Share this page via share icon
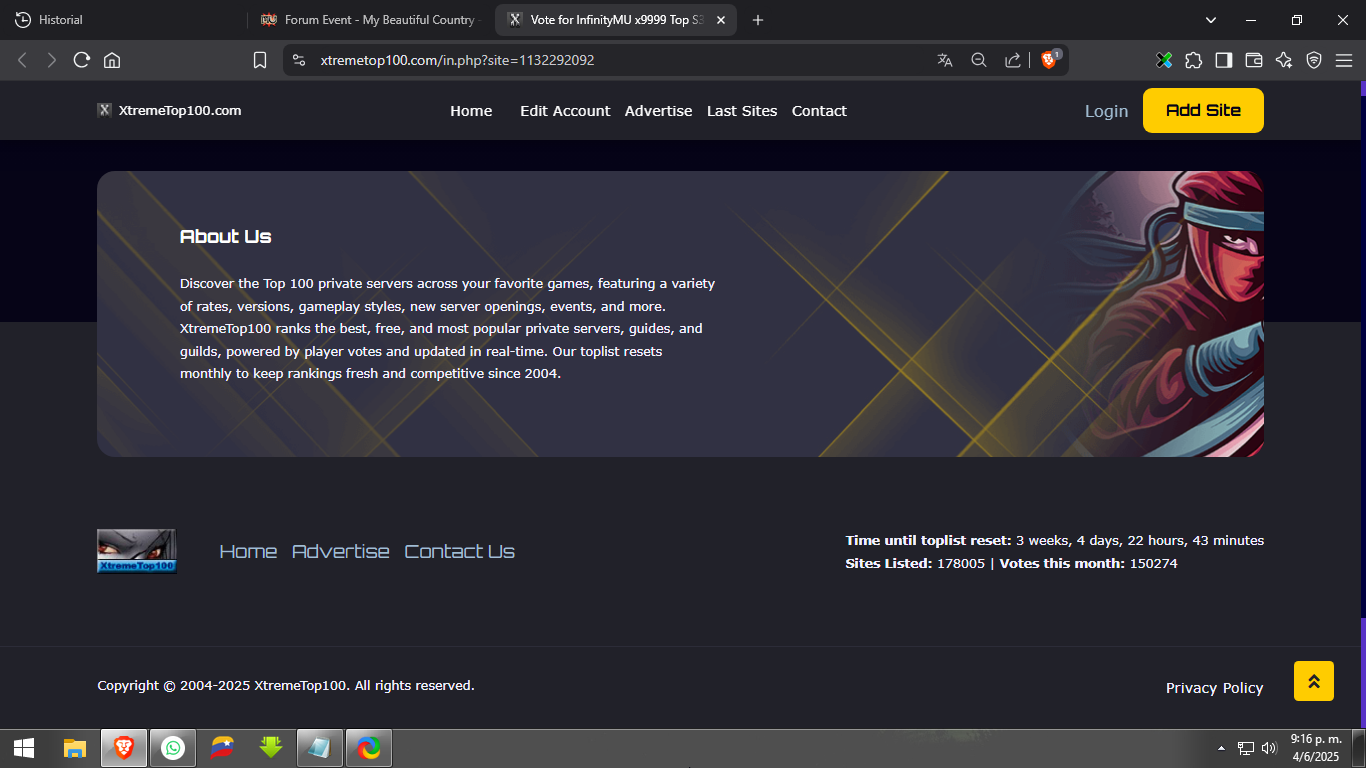This screenshot has width=1366, height=768. pos(1013,60)
